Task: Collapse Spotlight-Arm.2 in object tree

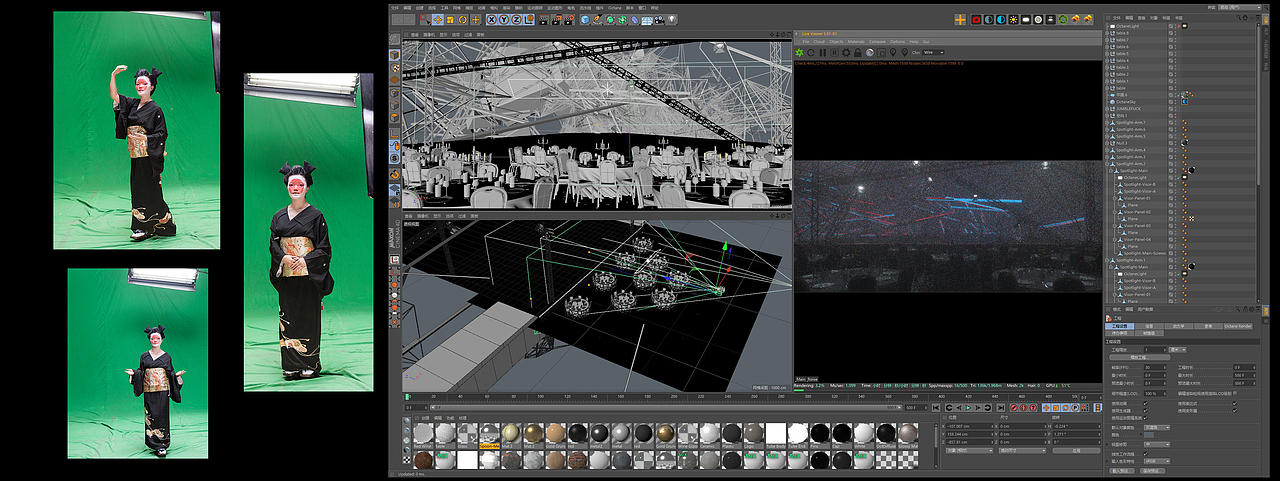Action: click(x=1106, y=164)
